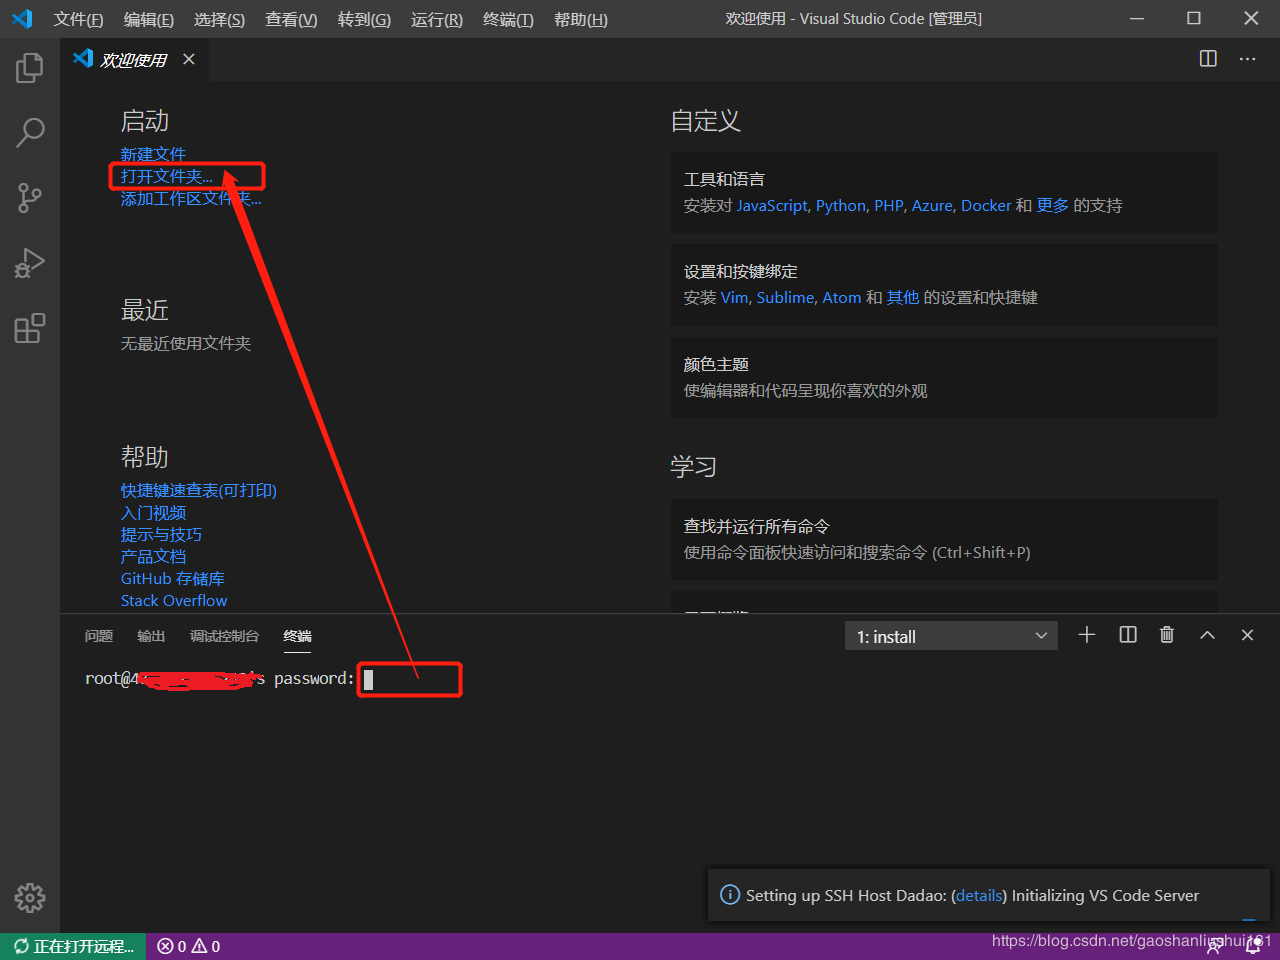Click the Atom keybinding link
Viewport: 1280px width, 960px height.
tap(842, 297)
